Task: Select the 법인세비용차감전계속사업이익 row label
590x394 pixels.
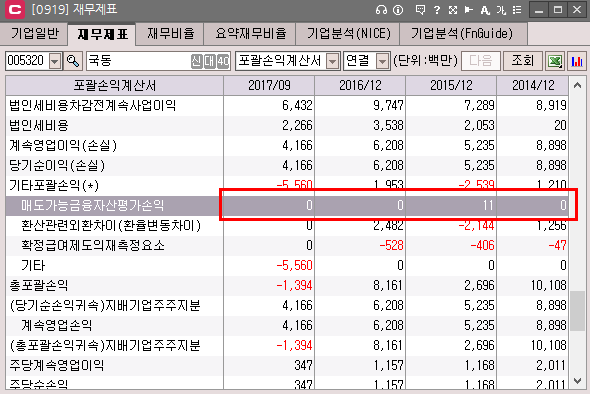Action: pos(92,105)
